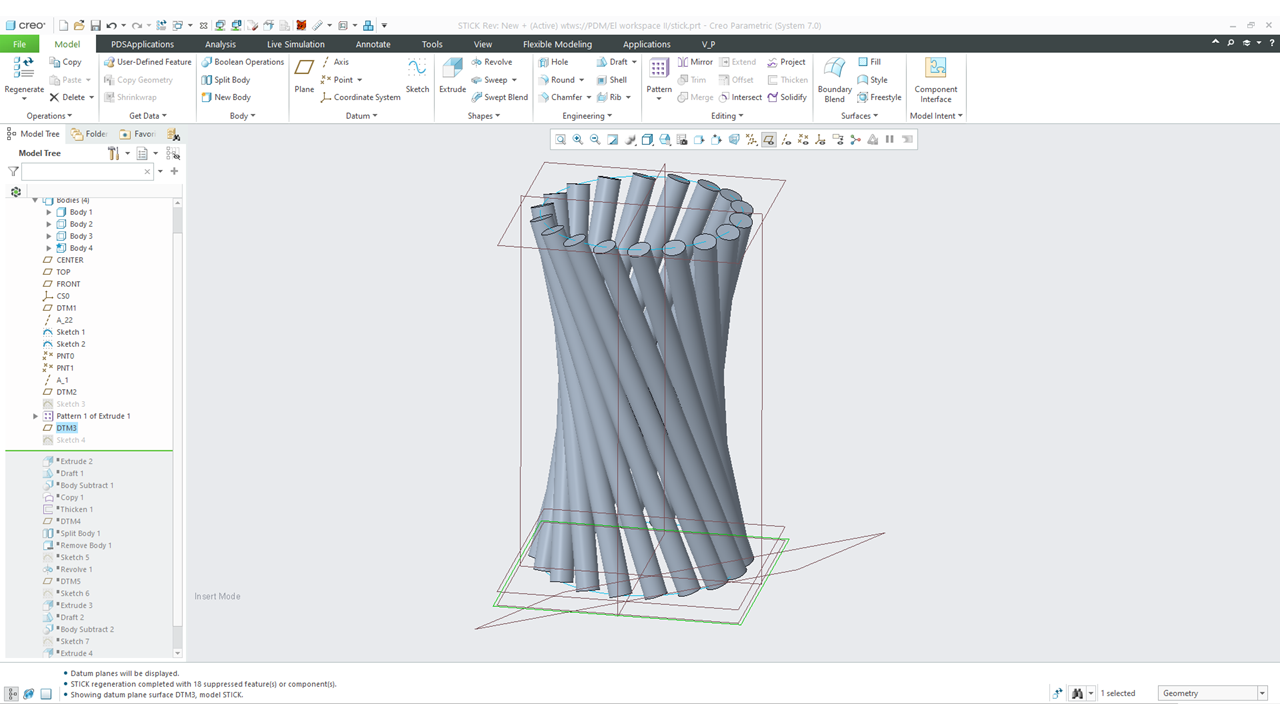Click the Open file icon
Viewport: 1280px width, 720px height.
click(x=79, y=25)
